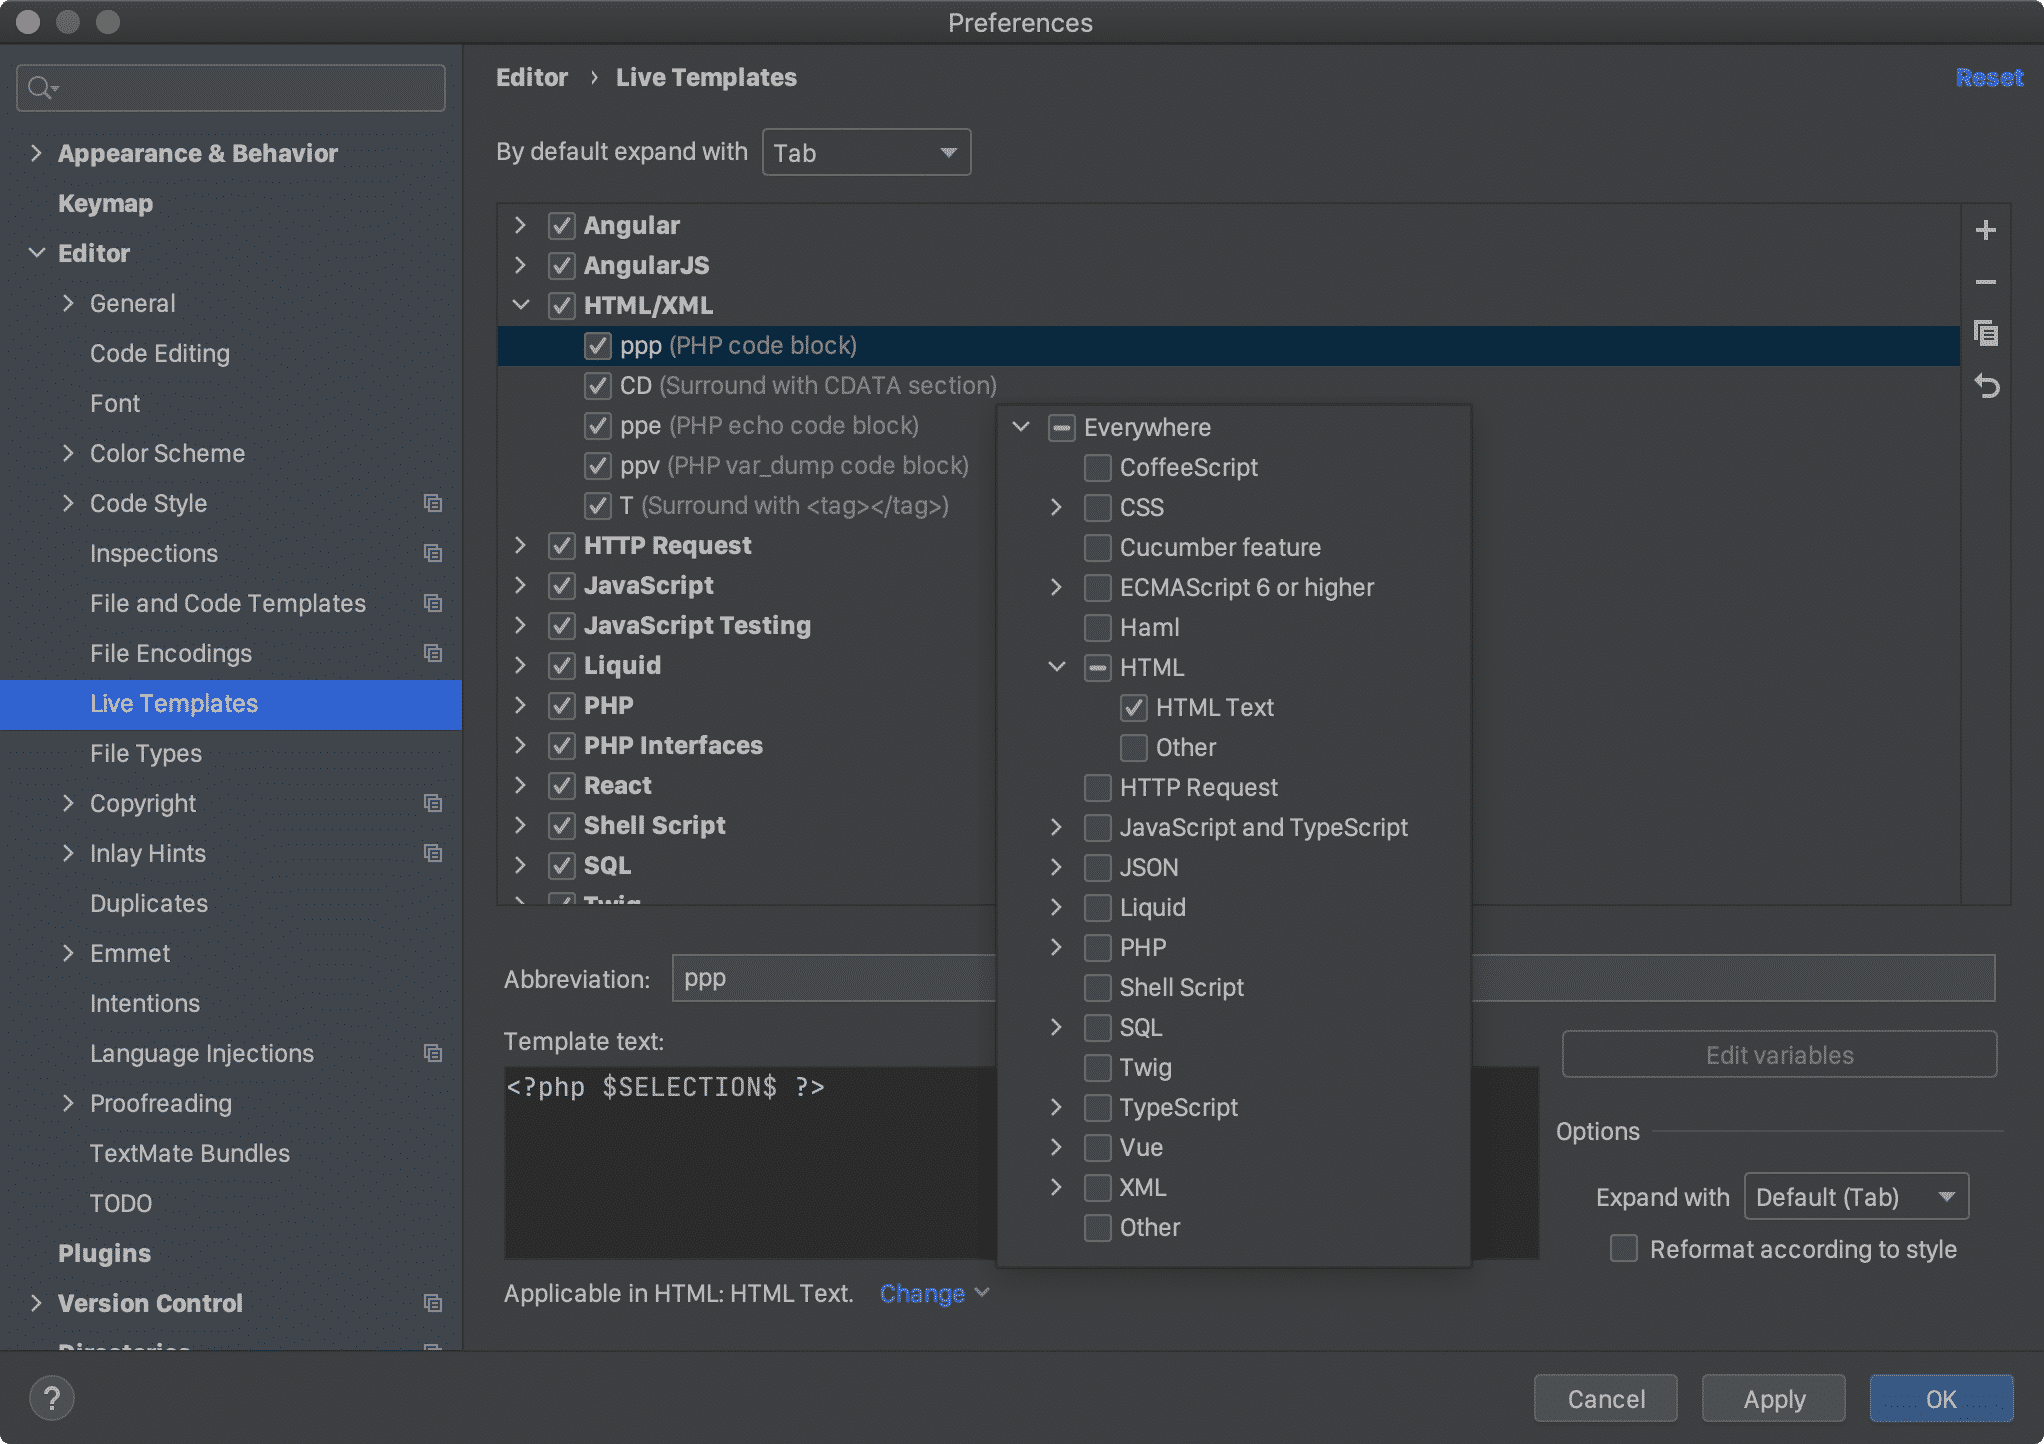Open TextMate Bundles settings
Screen dimensions: 2044x1444
click(190, 1153)
